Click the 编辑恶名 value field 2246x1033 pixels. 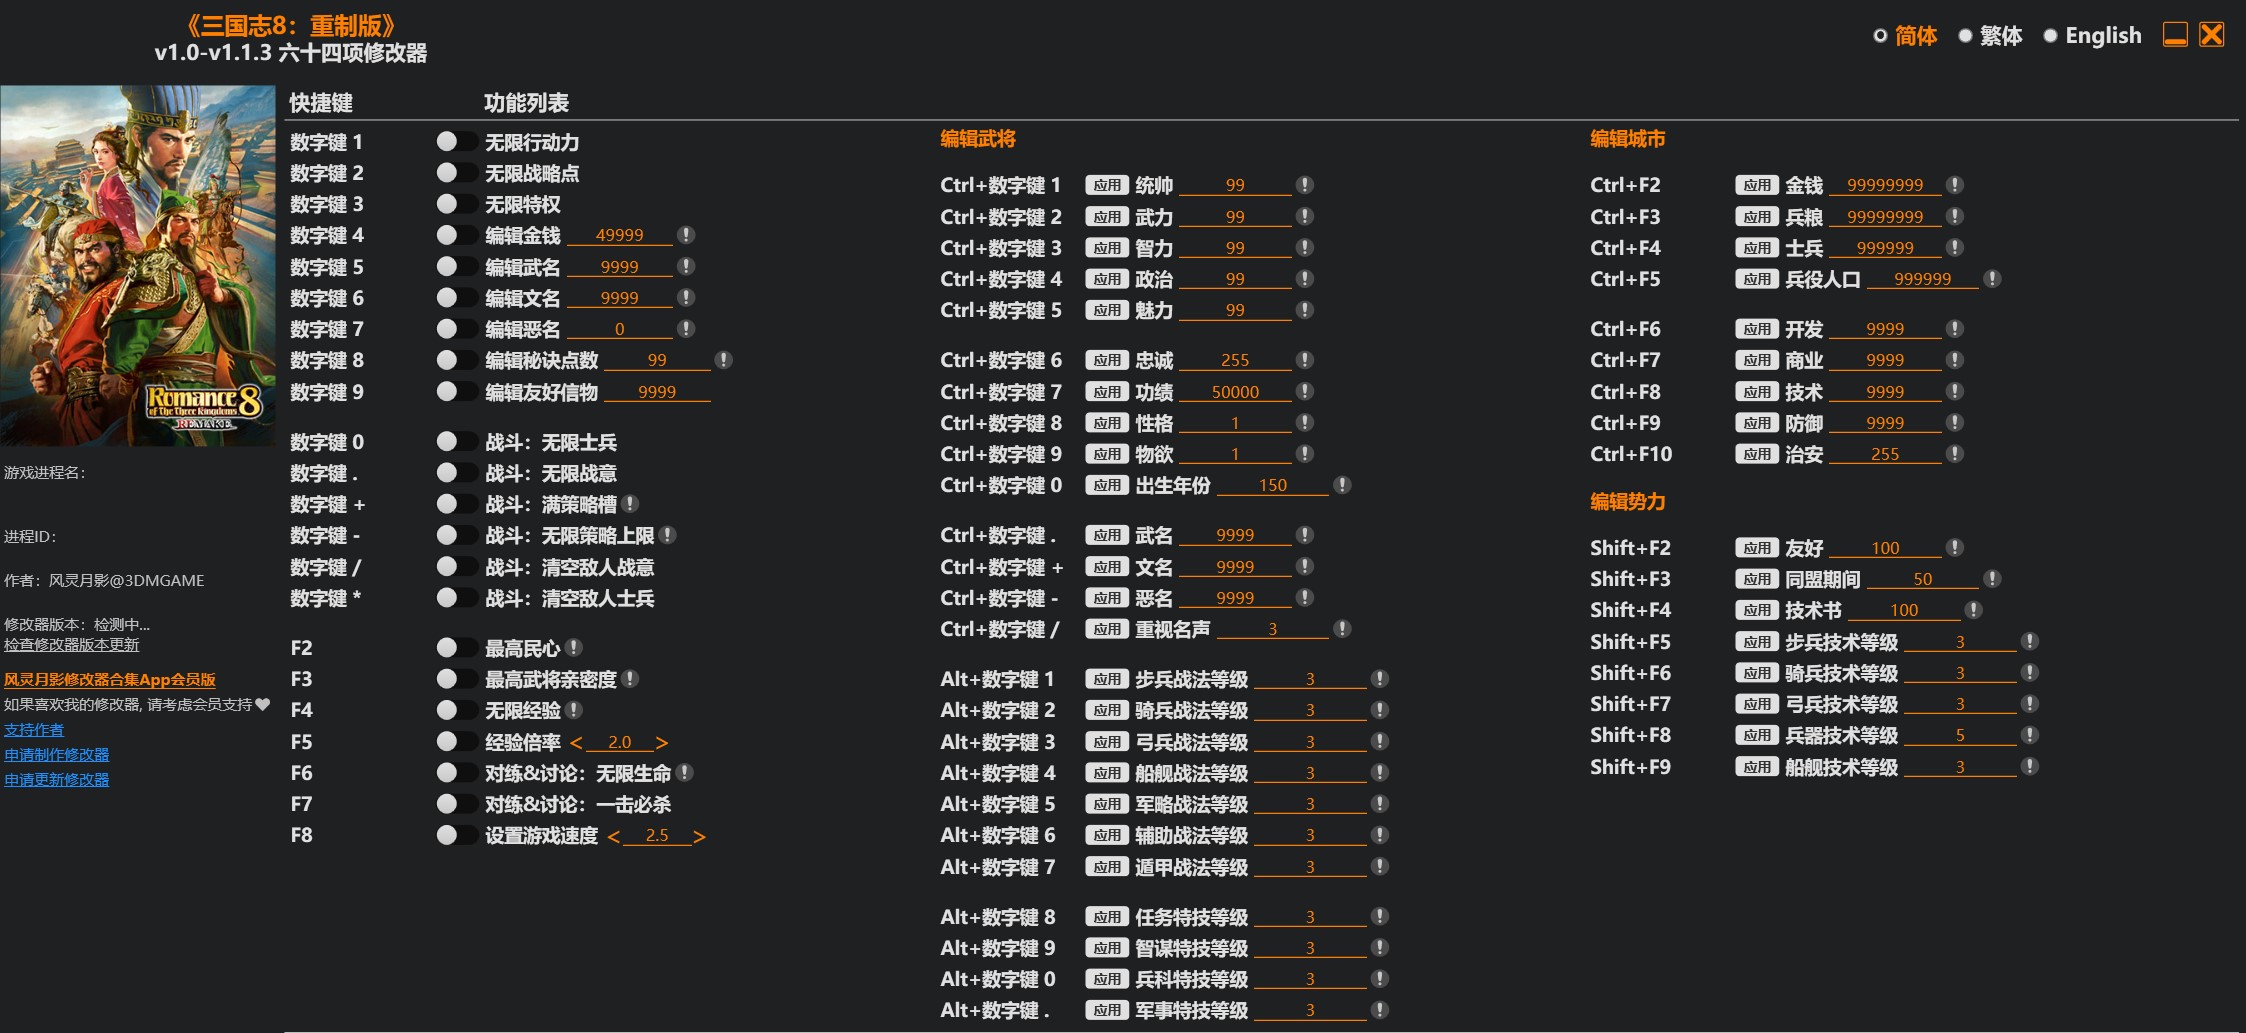pos(620,329)
